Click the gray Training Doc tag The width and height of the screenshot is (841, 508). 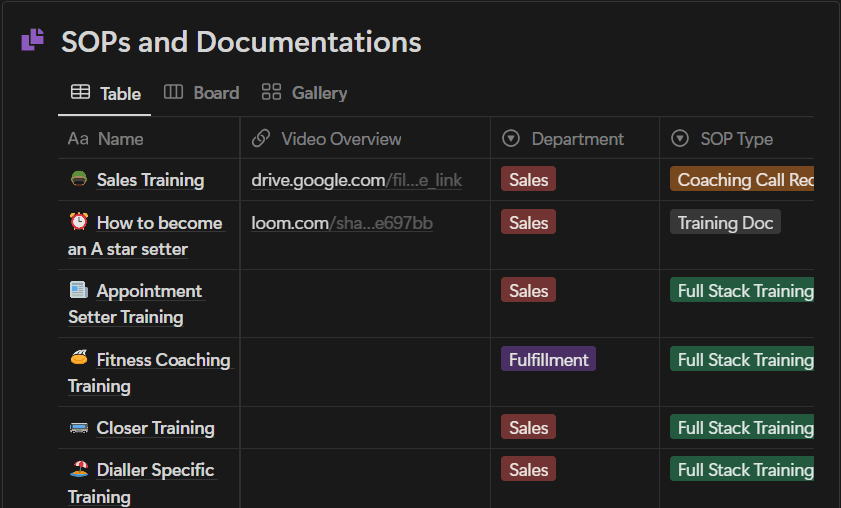pos(725,222)
